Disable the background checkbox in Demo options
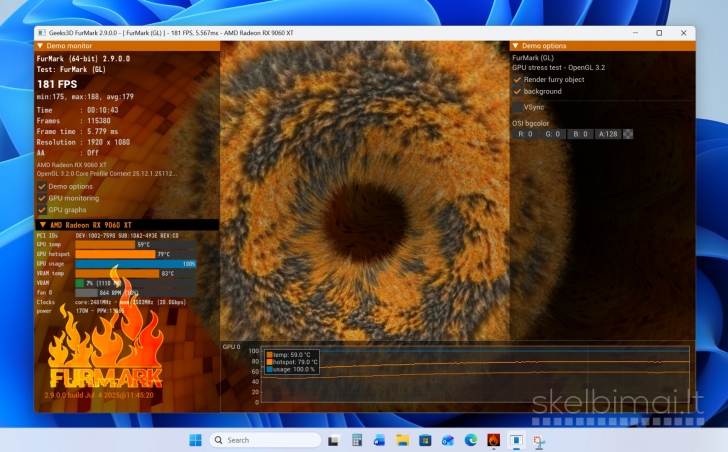The image size is (728, 452). (517, 91)
